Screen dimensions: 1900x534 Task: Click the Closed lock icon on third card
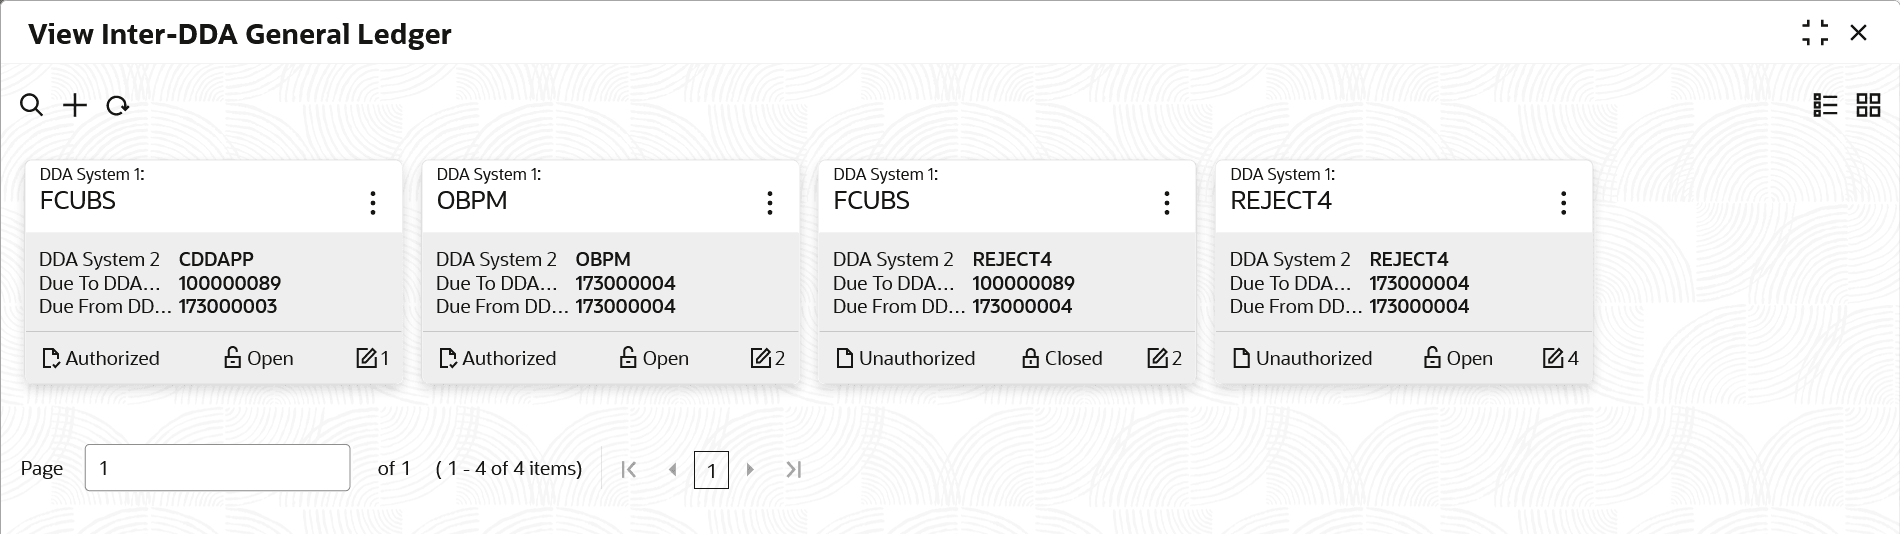coord(1030,358)
